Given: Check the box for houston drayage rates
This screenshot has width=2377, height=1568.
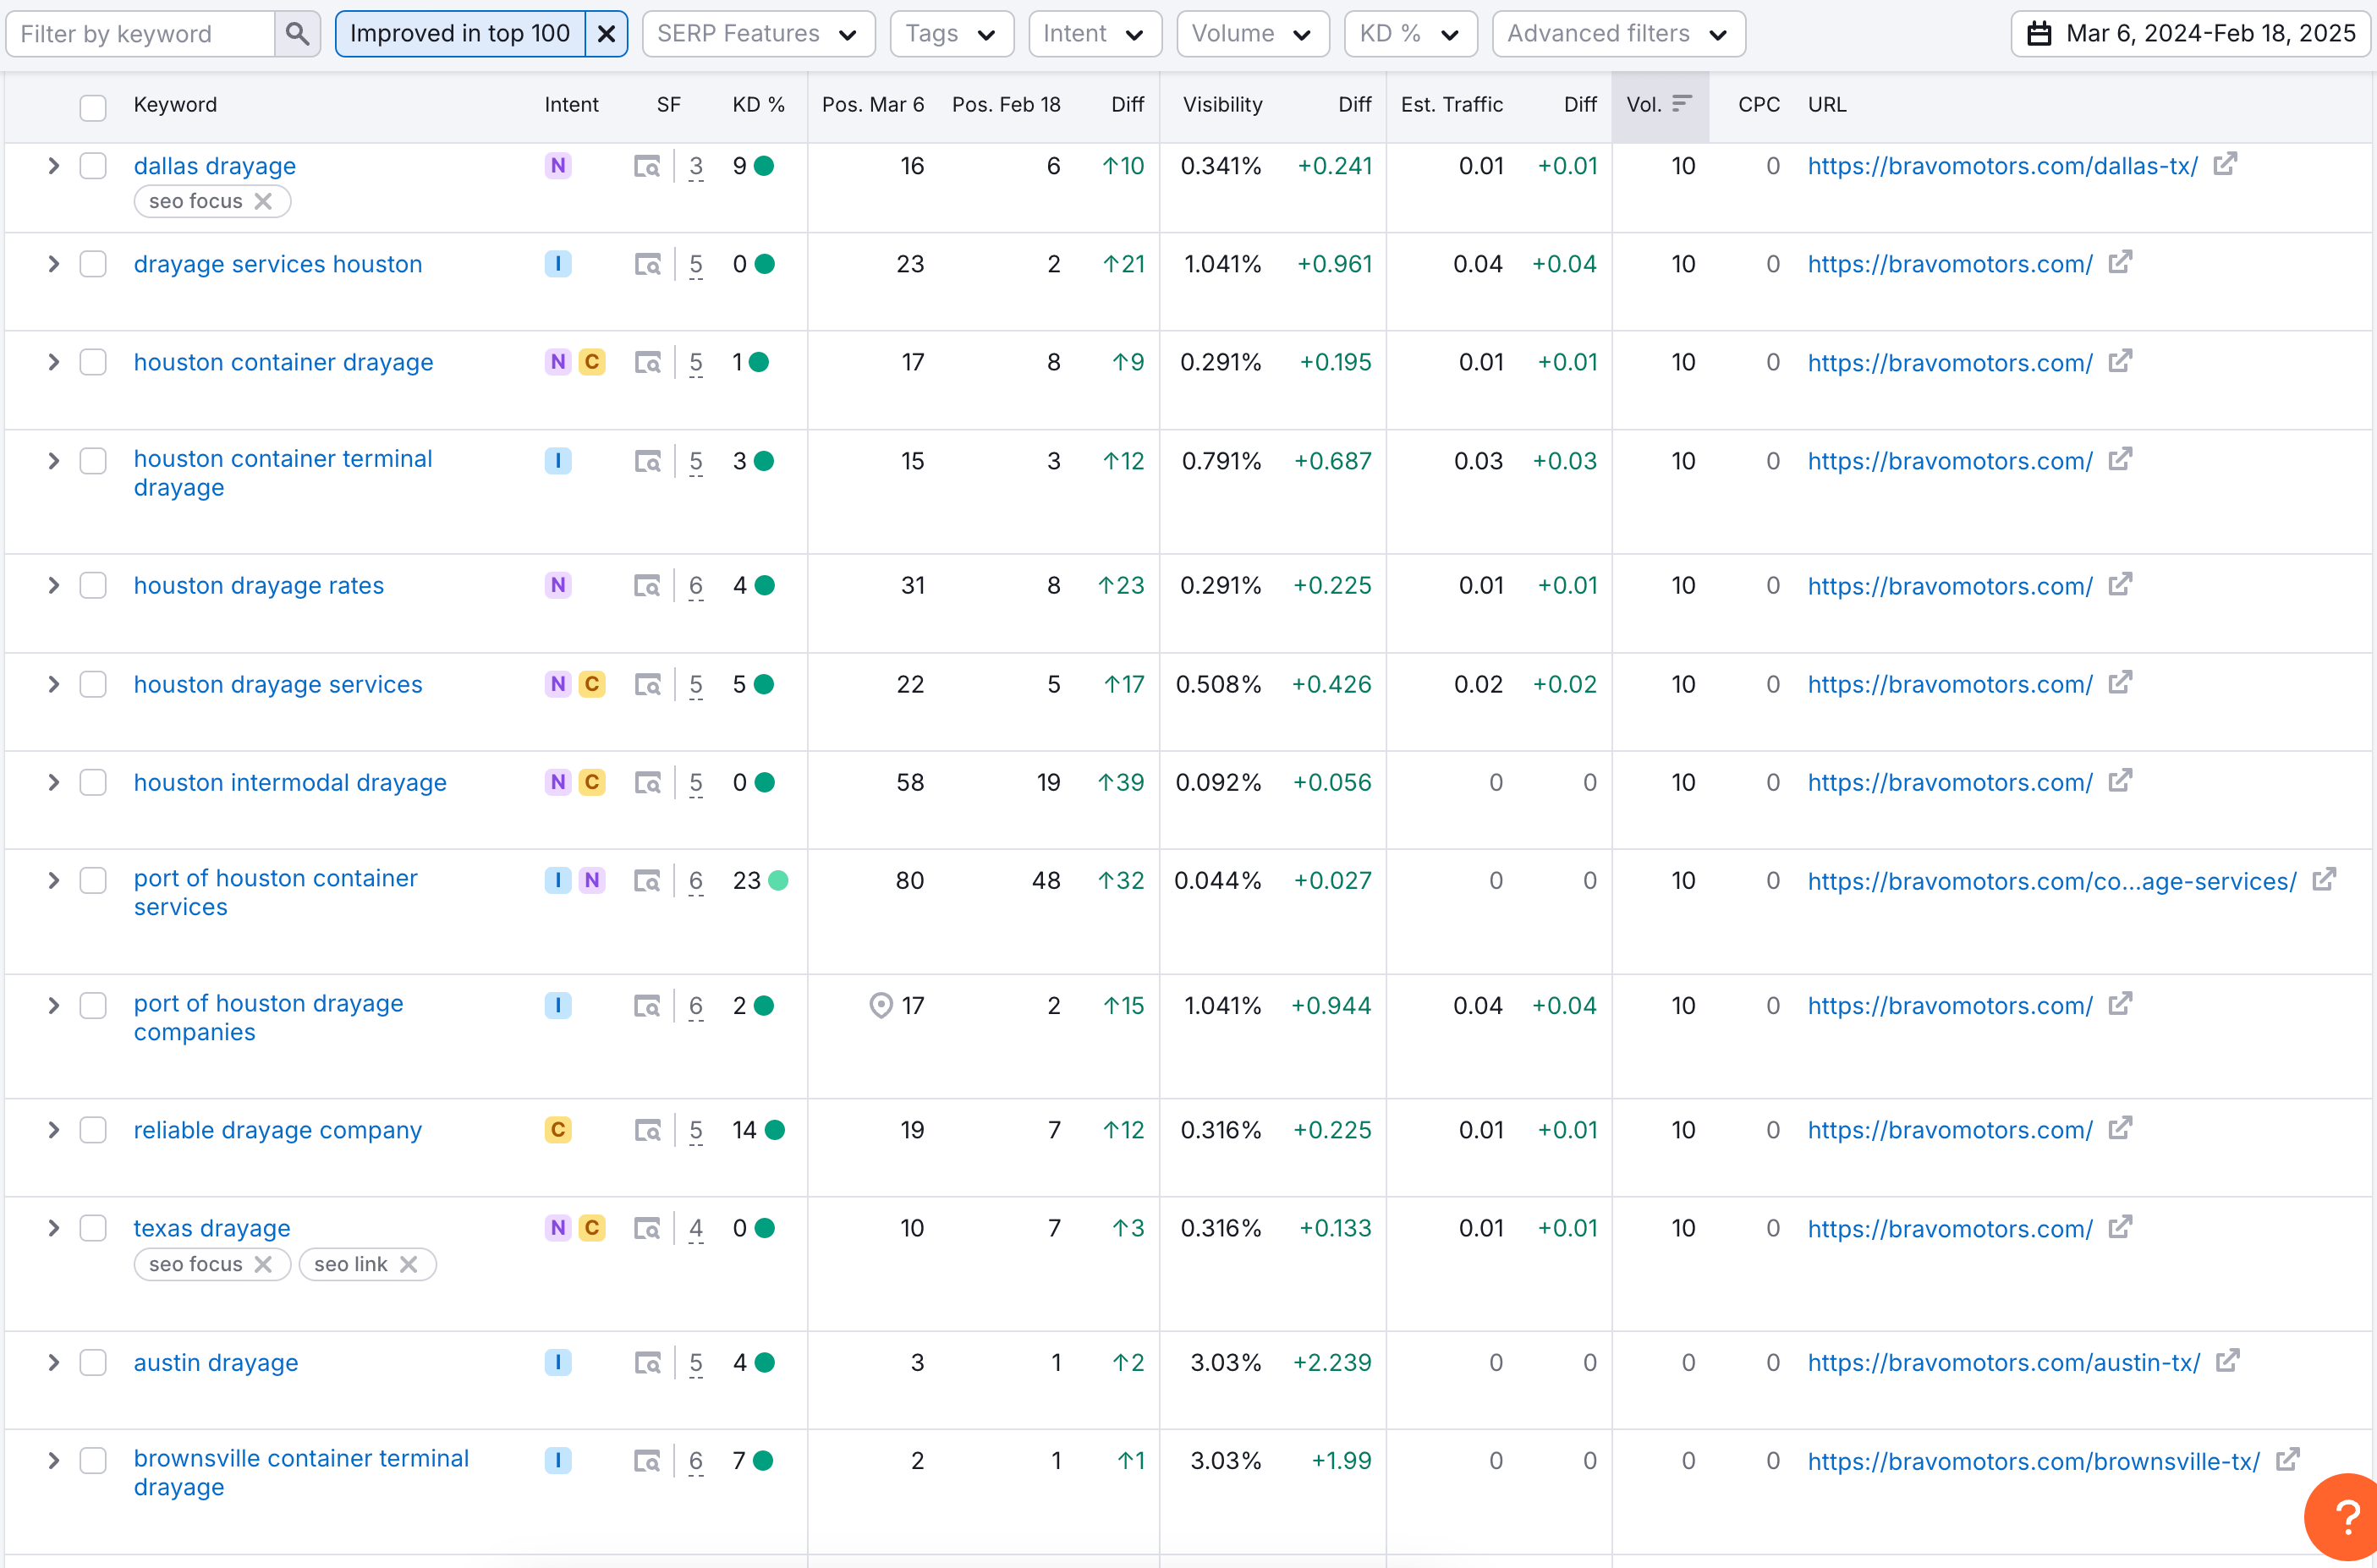Looking at the screenshot, I should [x=93, y=585].
